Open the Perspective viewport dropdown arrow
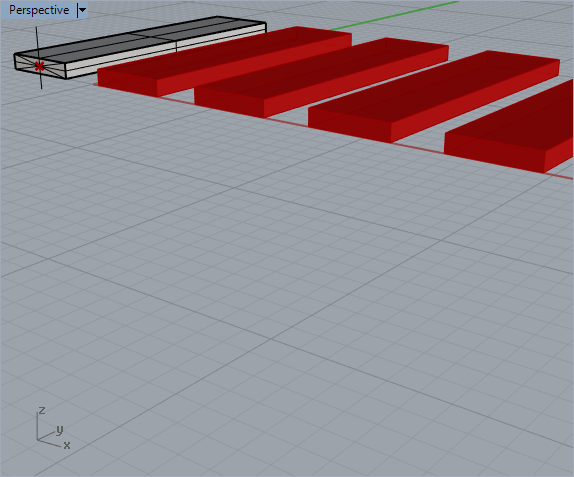 pyautogui.click(x=82, y=10)
